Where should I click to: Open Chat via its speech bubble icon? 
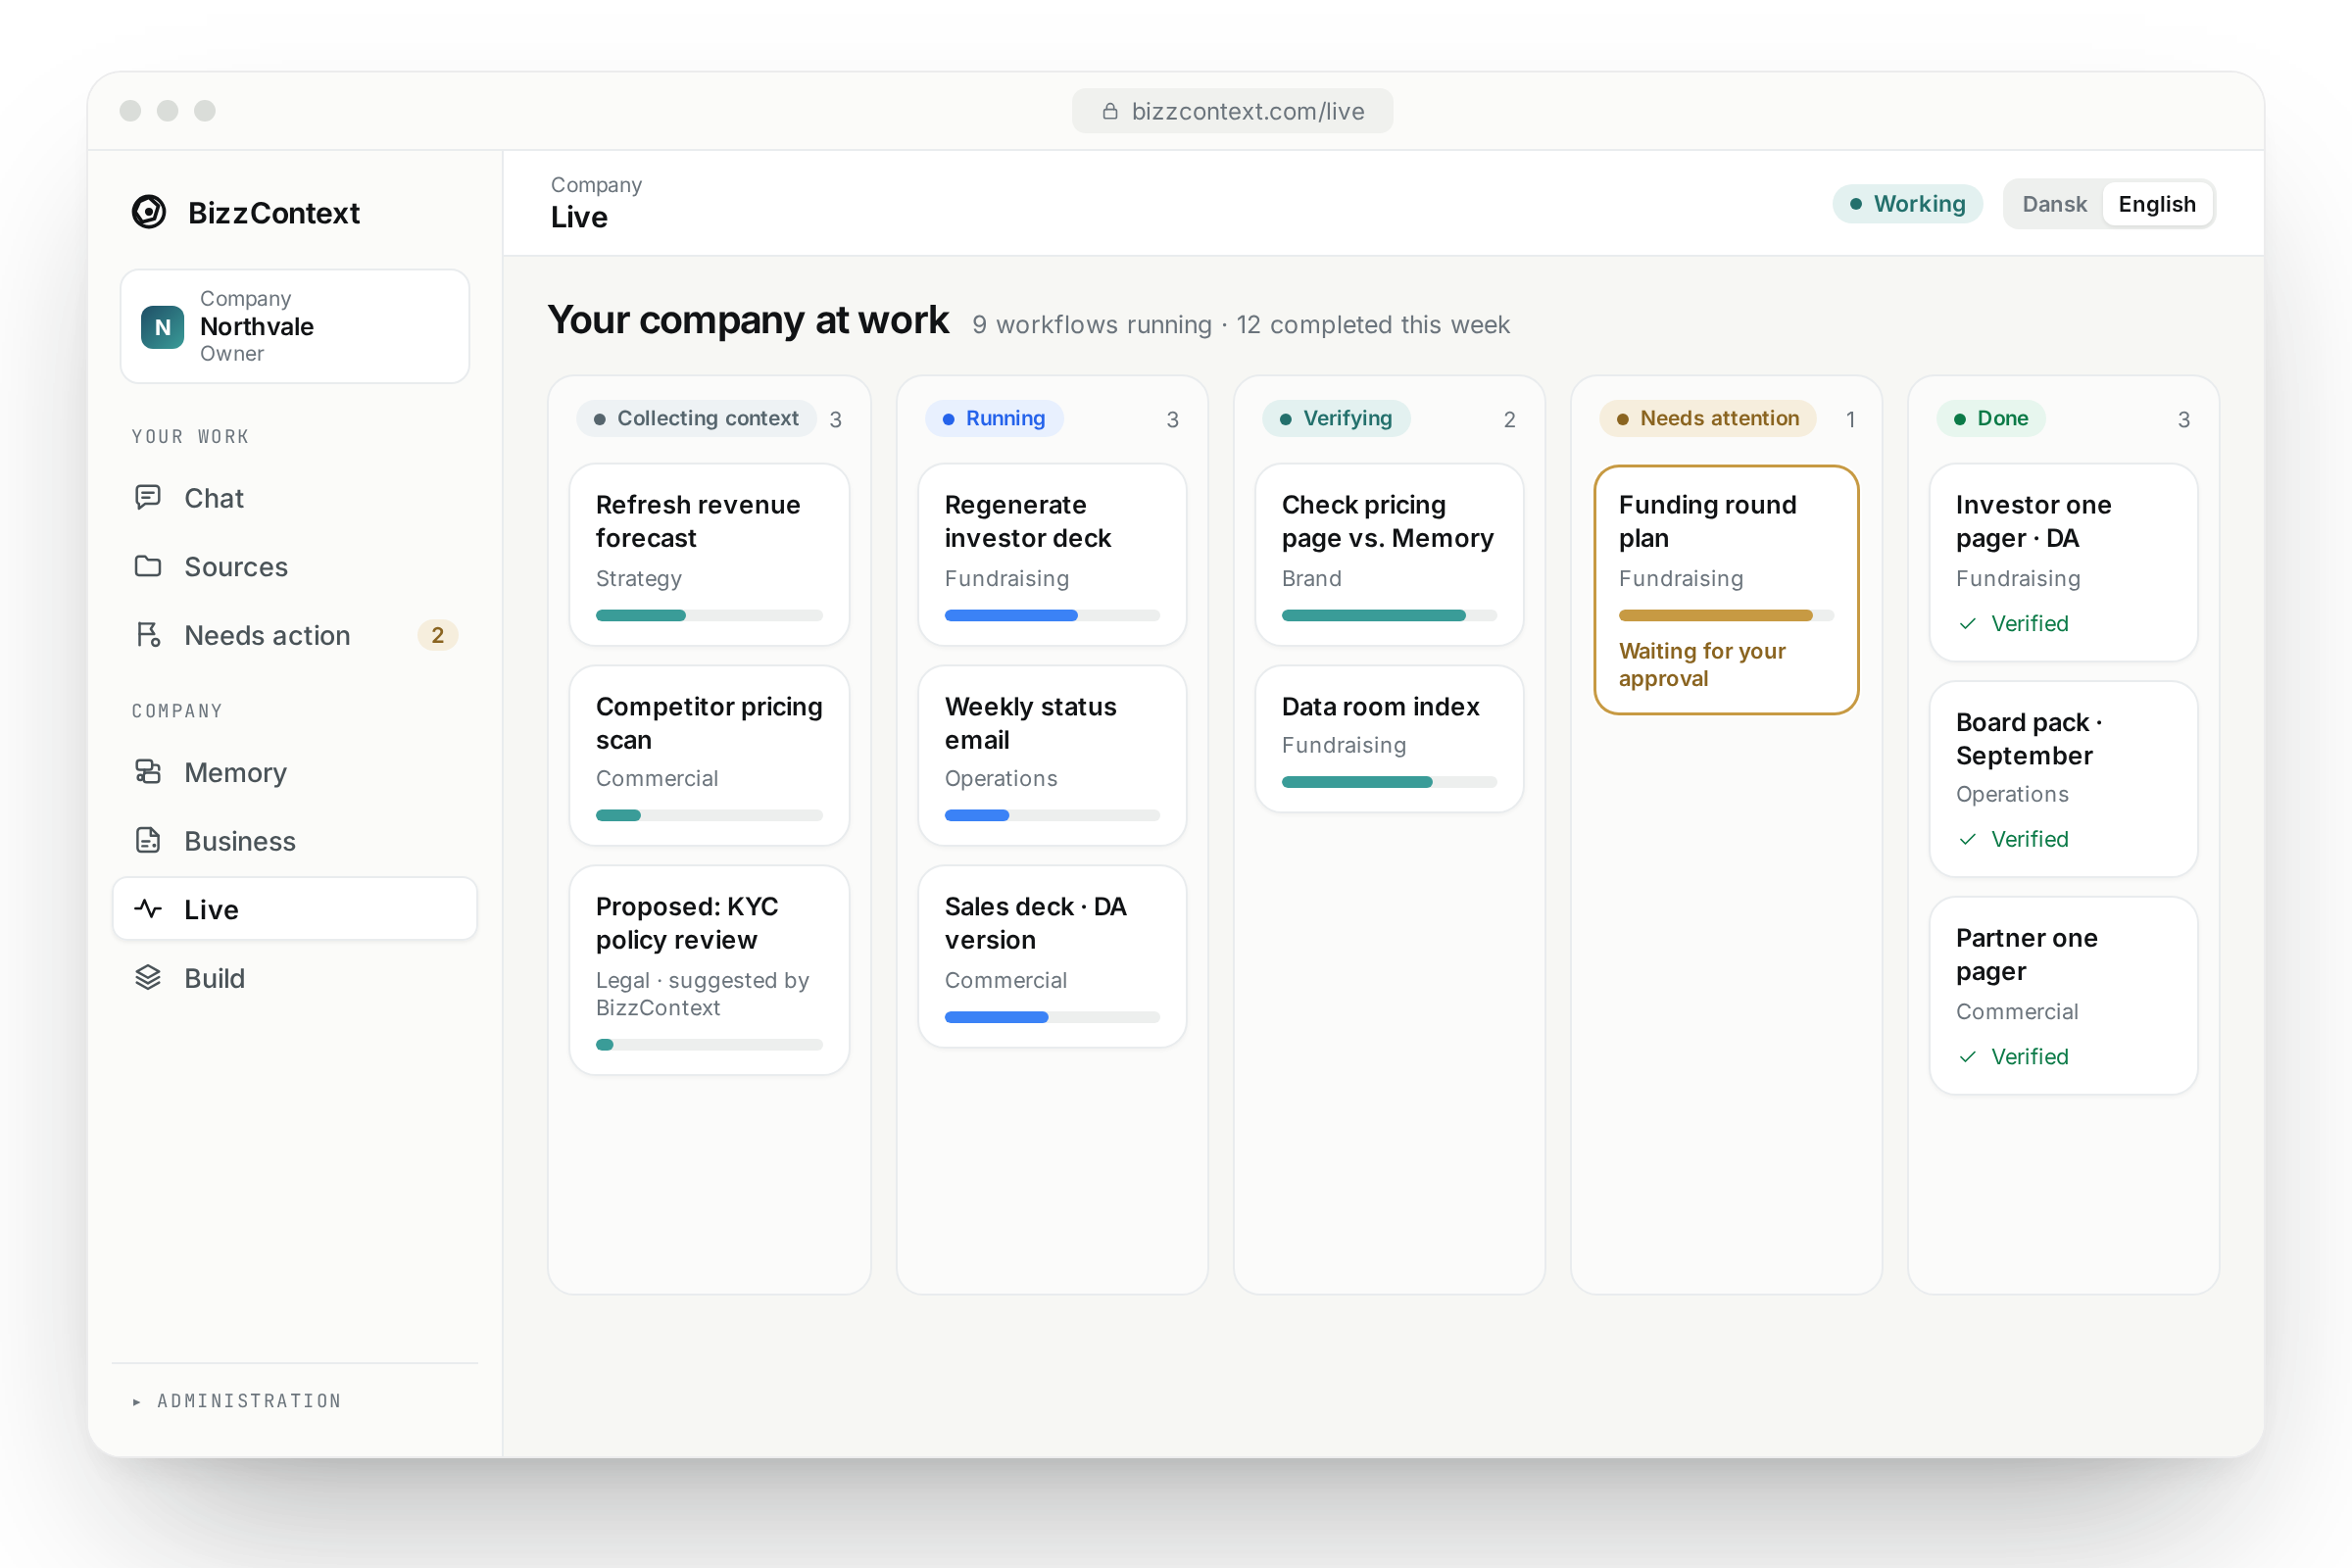click(148, 497)
